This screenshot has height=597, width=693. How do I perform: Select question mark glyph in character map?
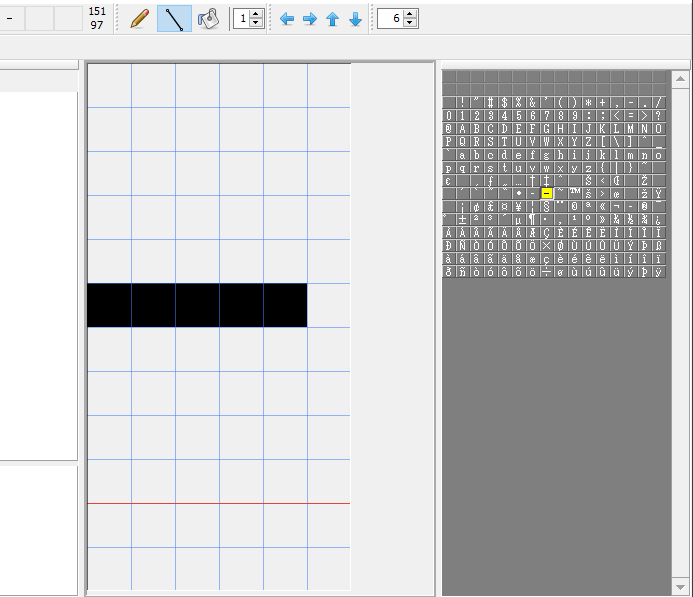659,116
